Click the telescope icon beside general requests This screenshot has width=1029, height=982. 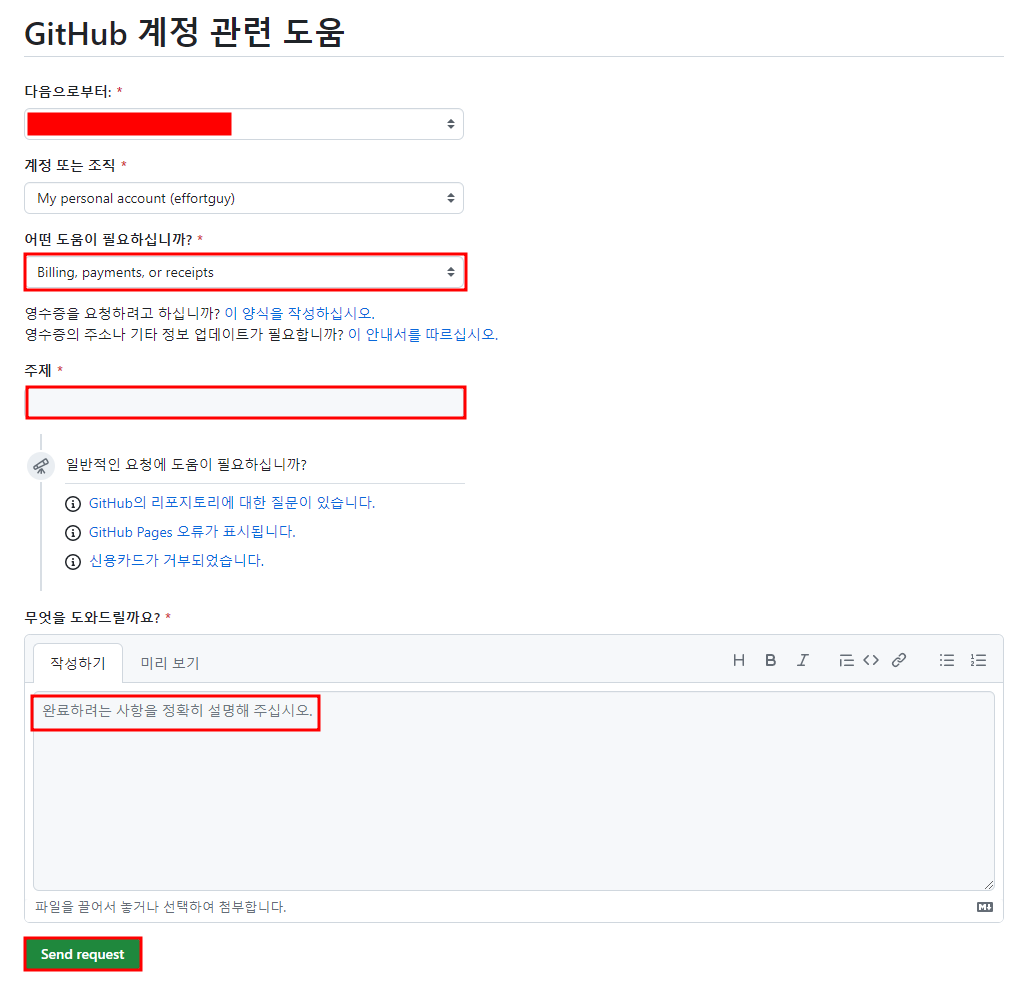coord(41,466)
